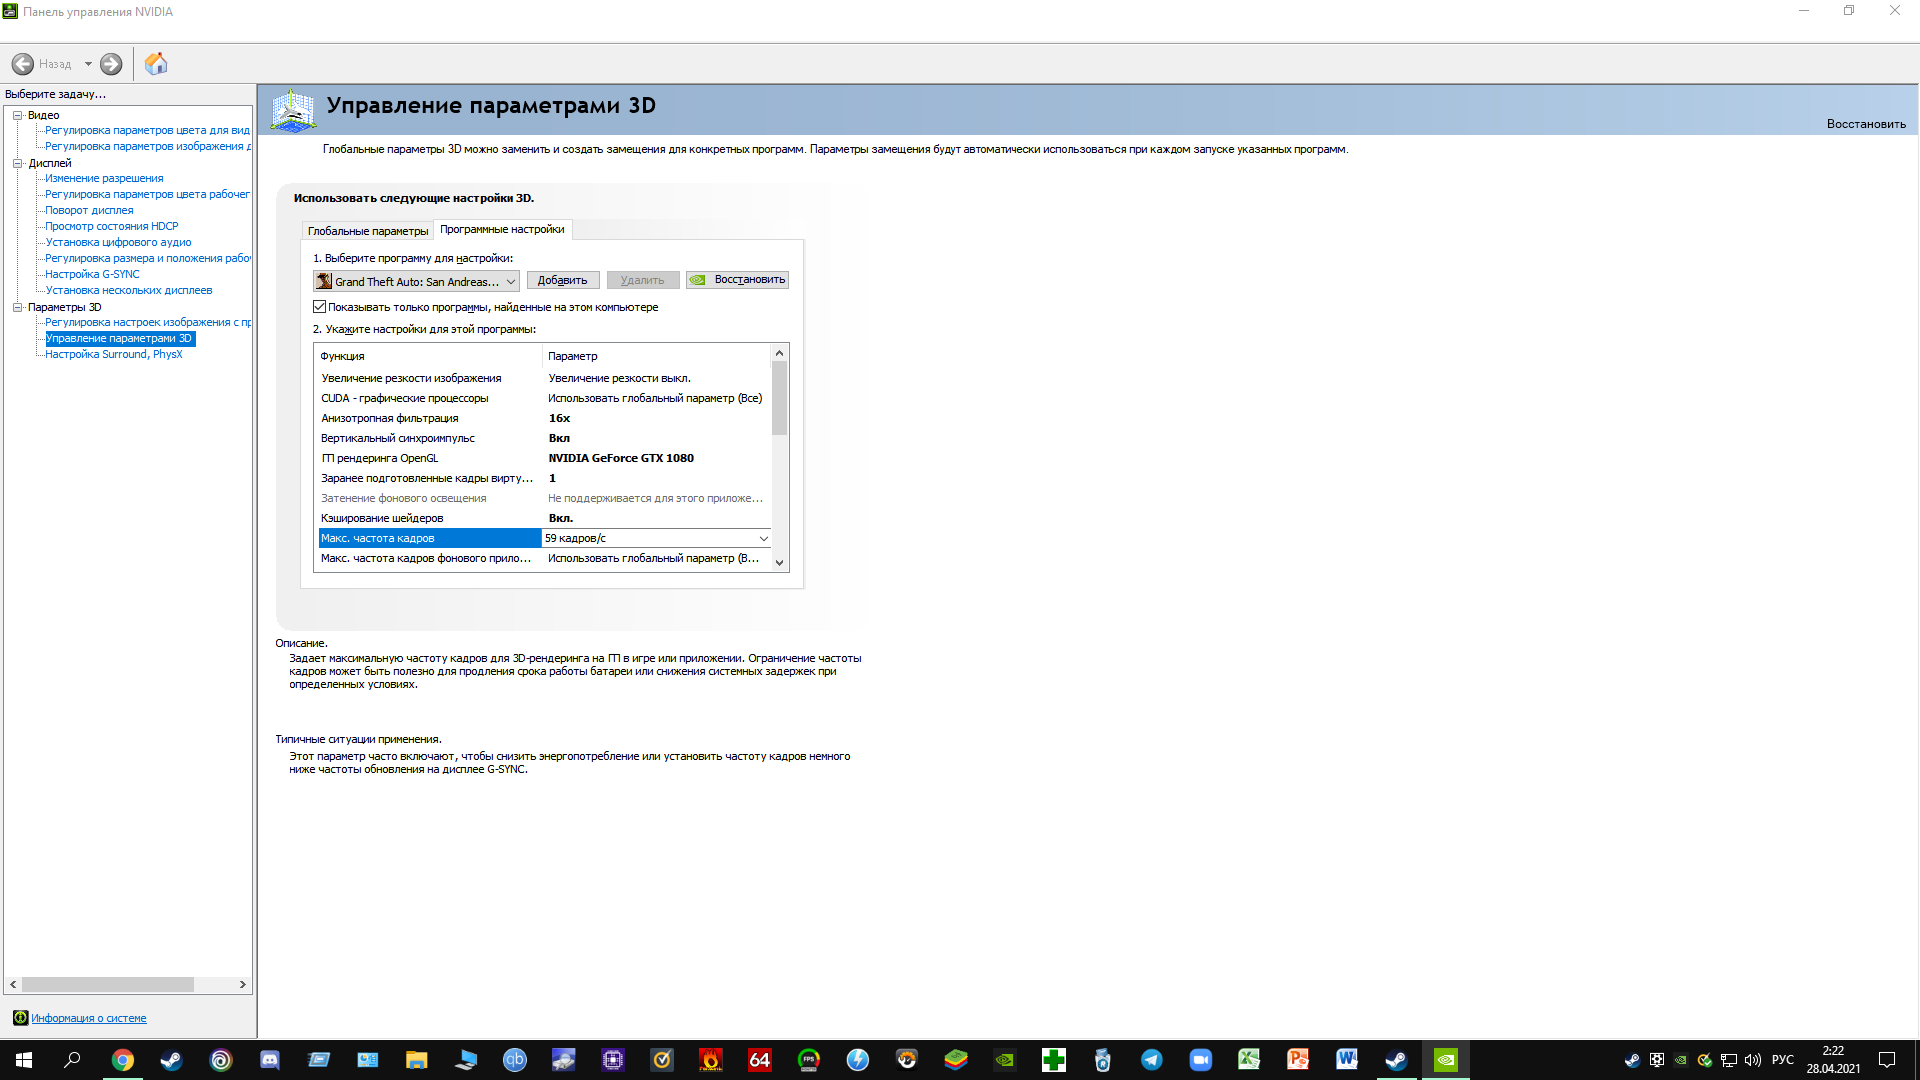Screen dimensions: 1920x1080
Task: Collapse the Дисплей tree node
Action: click(x=17, y=163)
